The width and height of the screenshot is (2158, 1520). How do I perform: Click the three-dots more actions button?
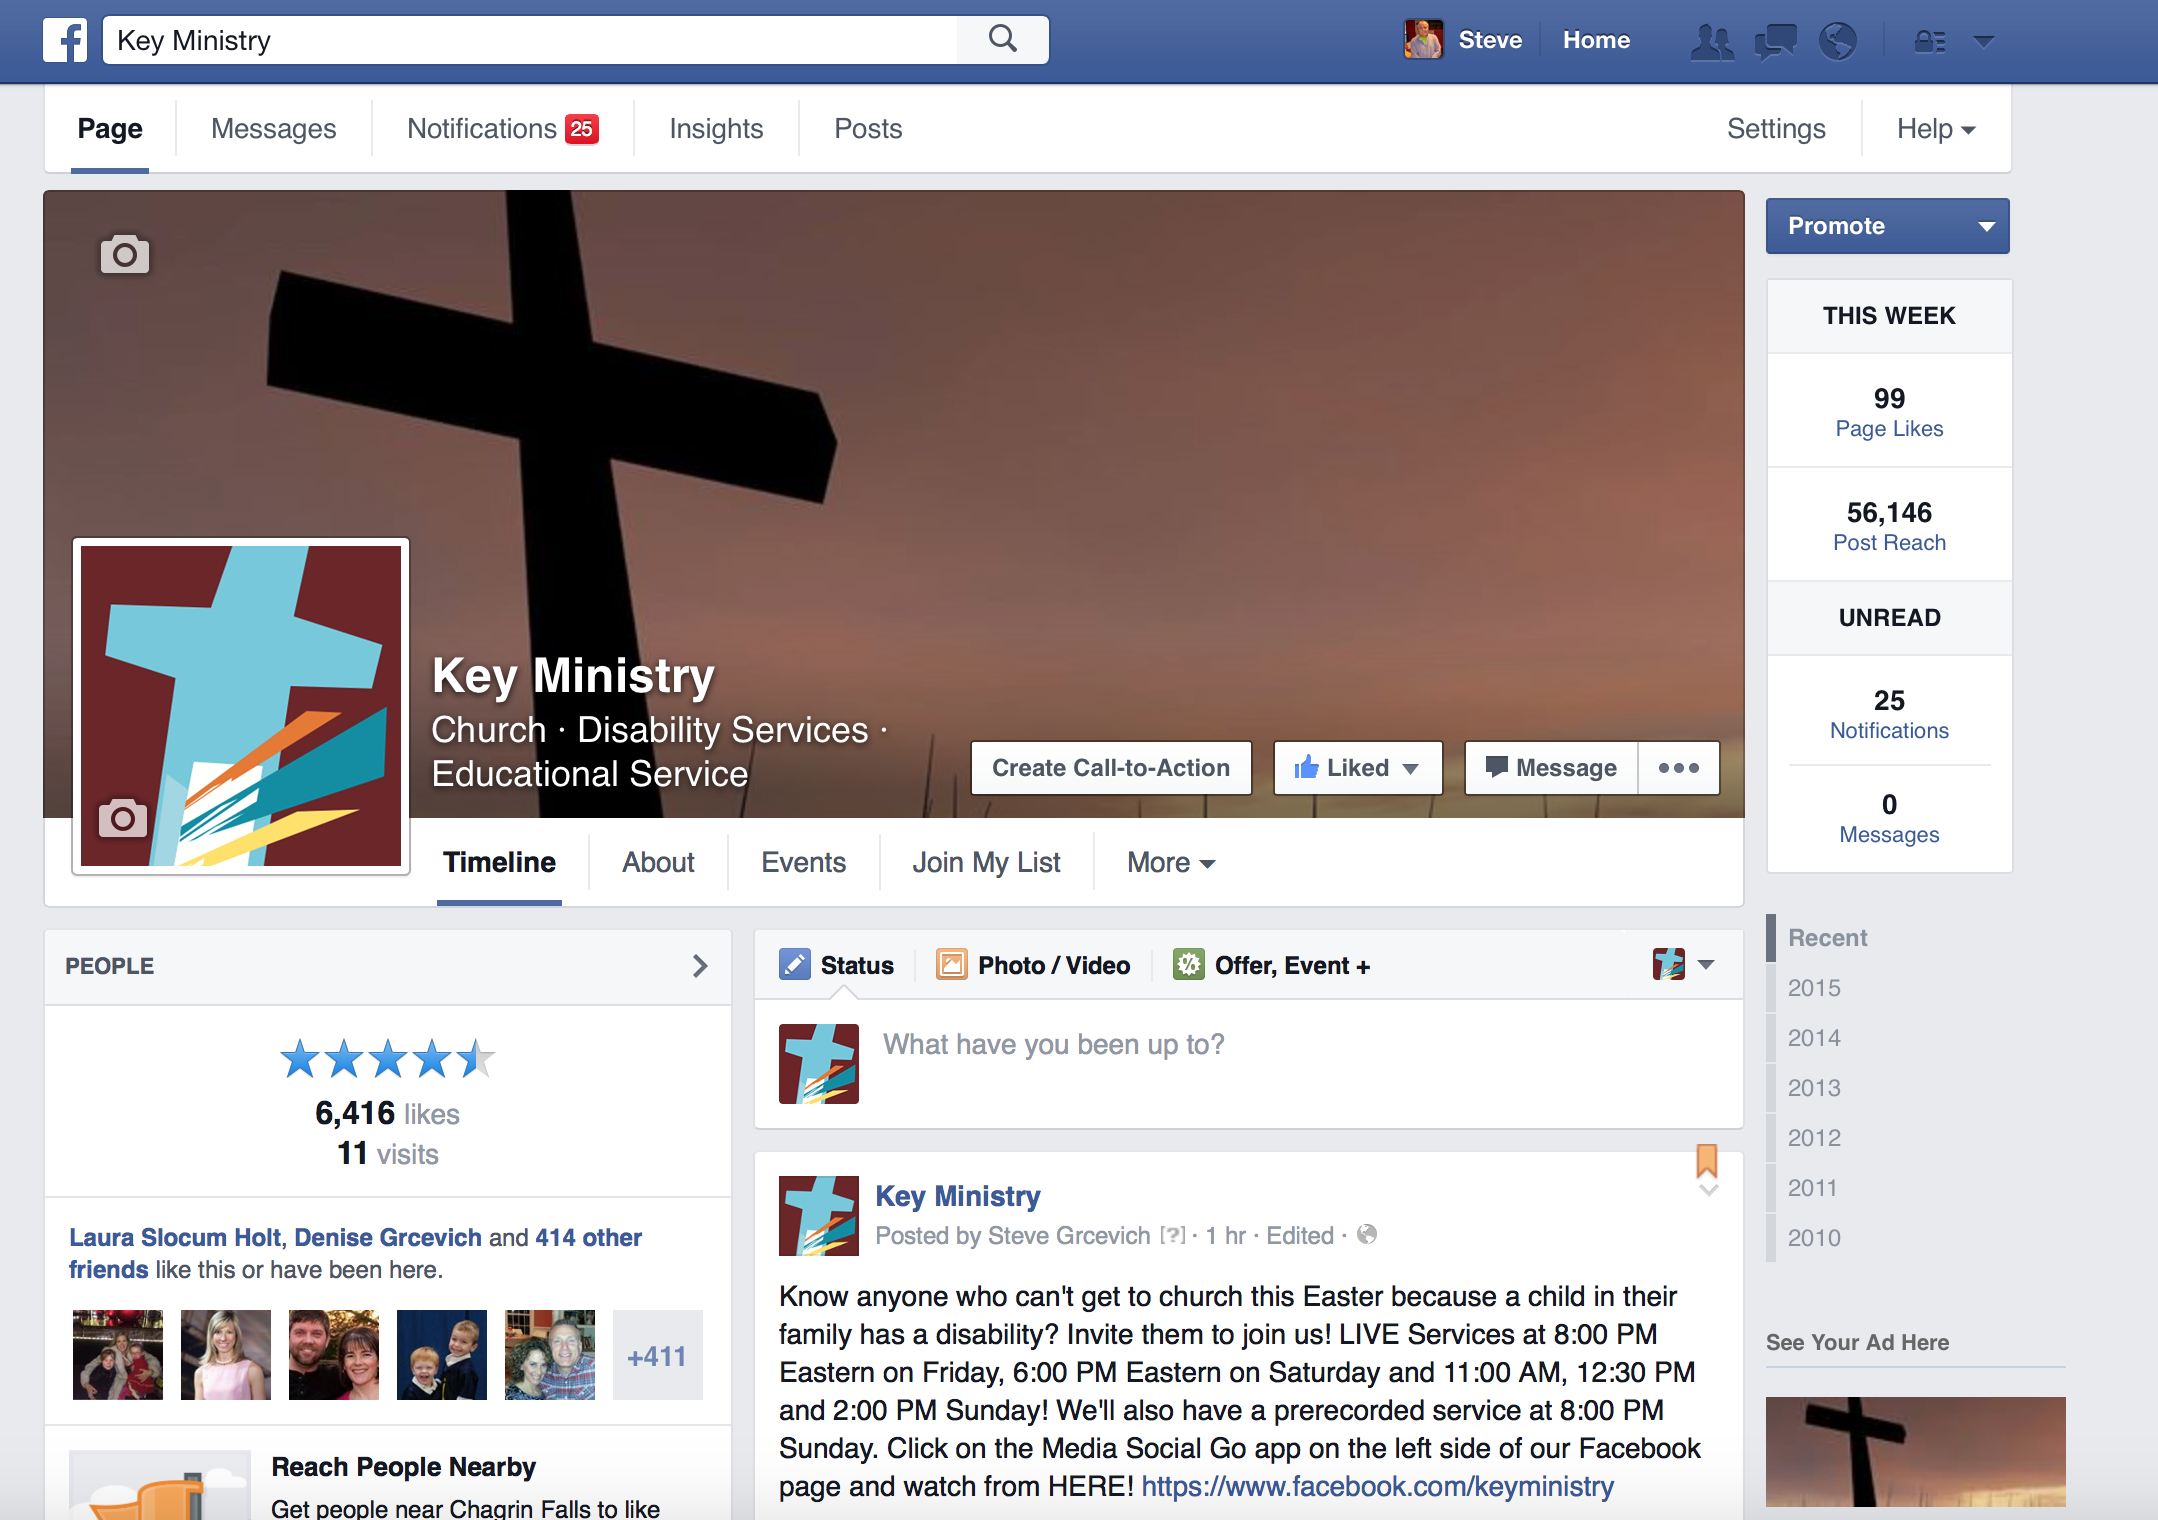coord(1679,768)
